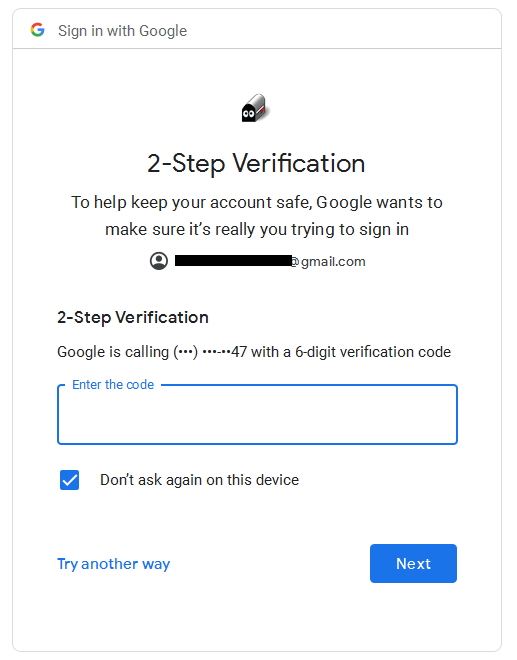Uncheck the blue checkmark box

pyautogui.click(x=69, y=480)
